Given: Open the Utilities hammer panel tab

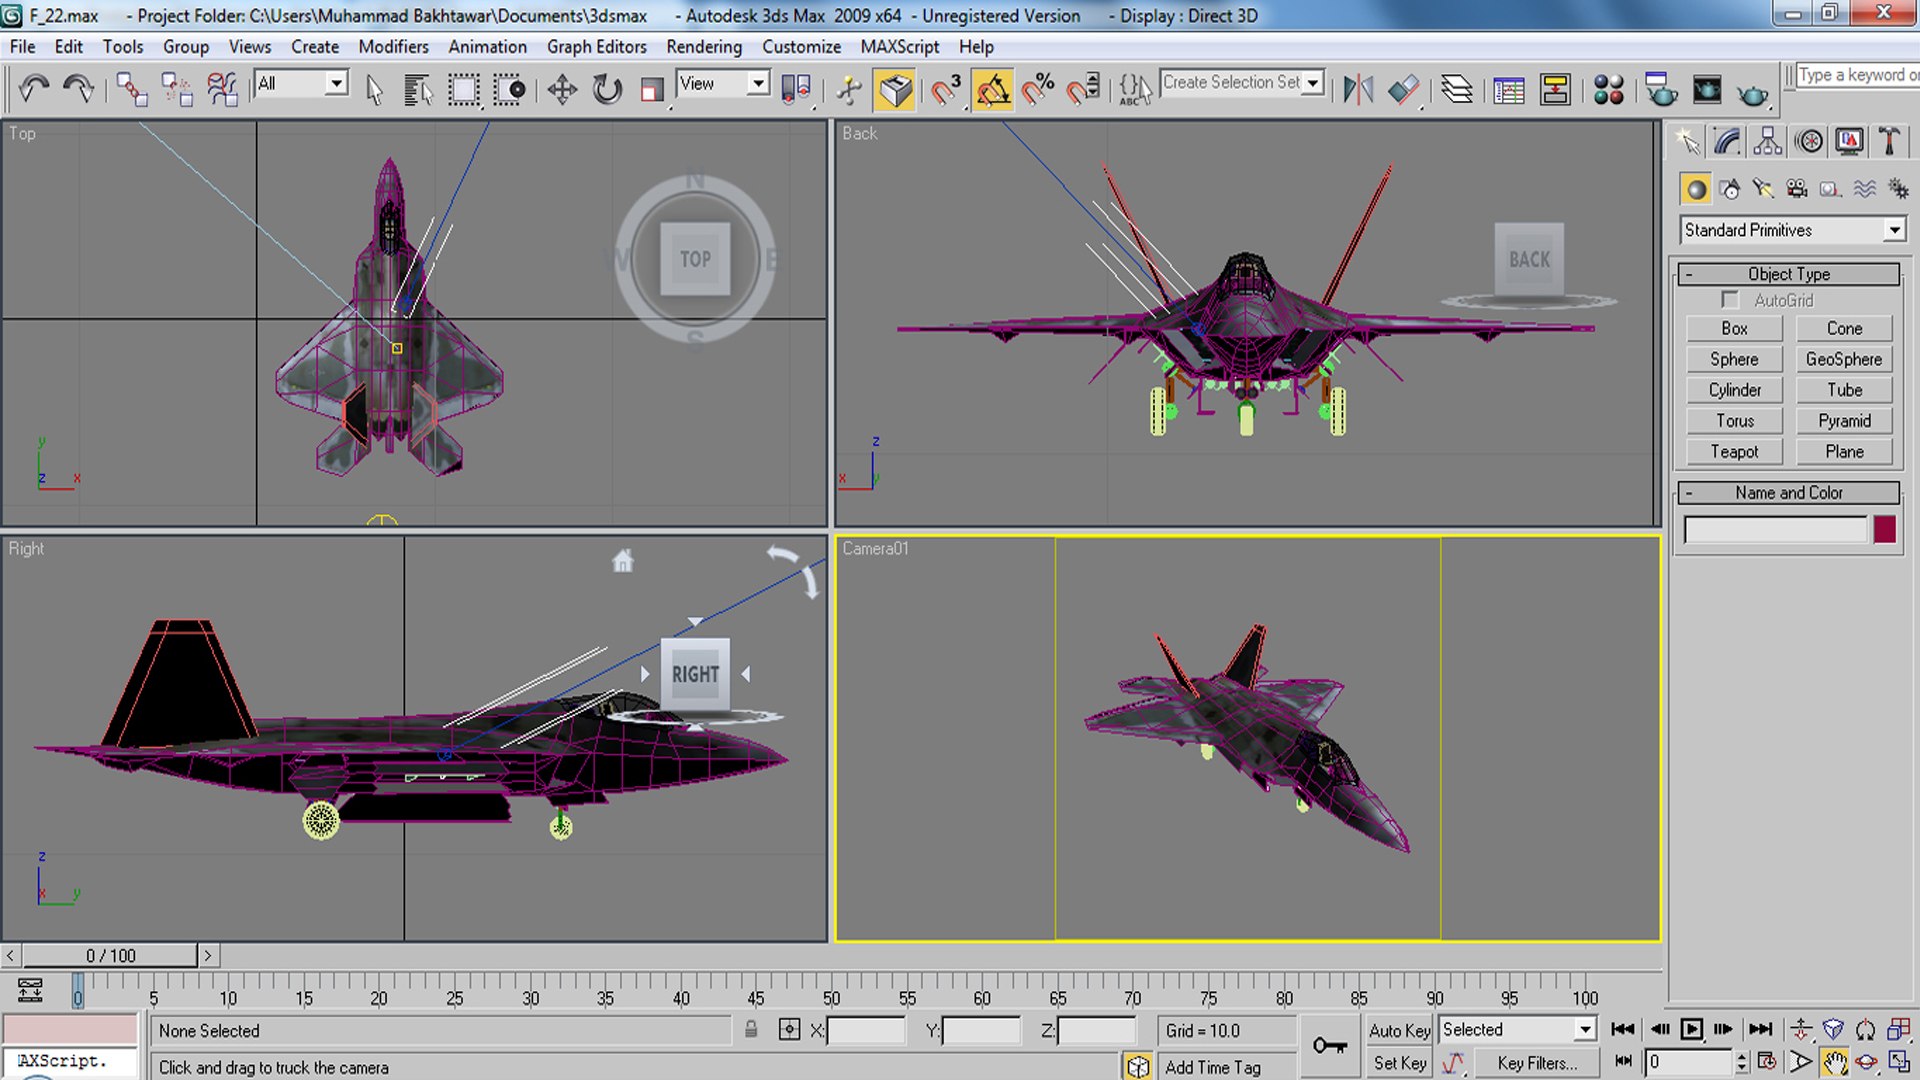Looking at the screenshot, I should (1889, 141).
